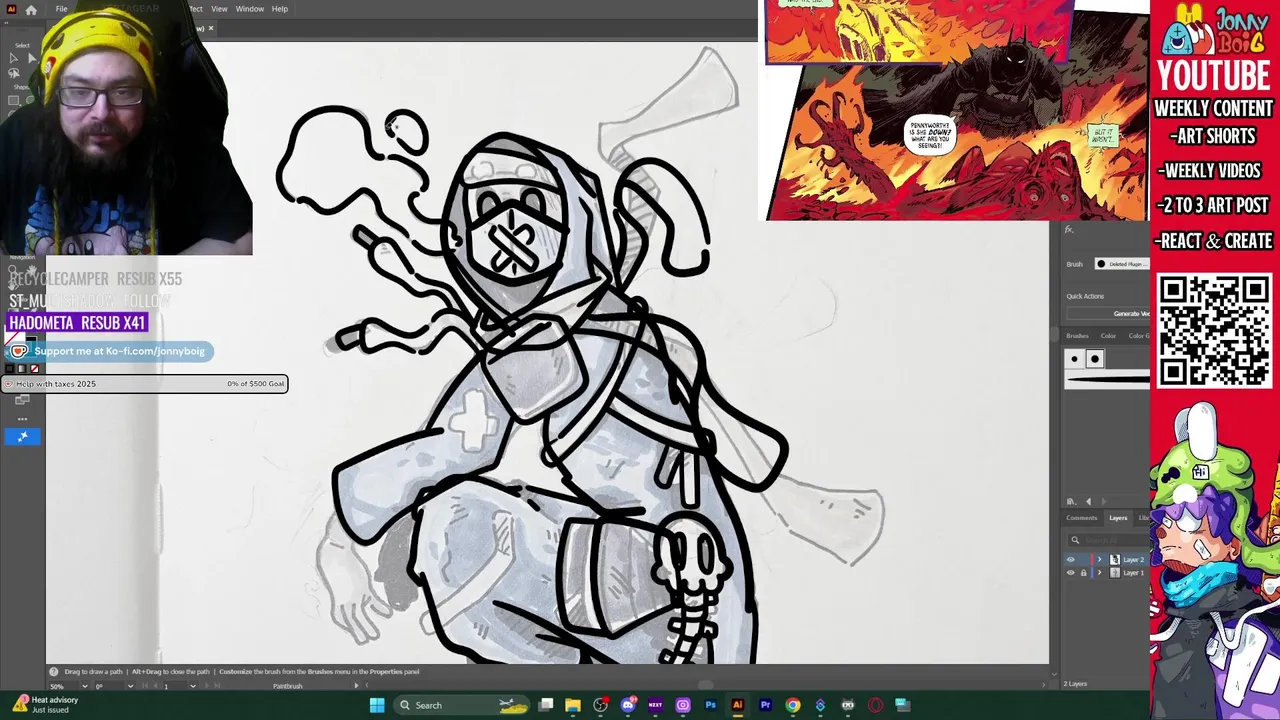This screenshot has width=1280, height=720.
Task: Click the wide tapered brush stroke preset
Action: [1107, 379]
